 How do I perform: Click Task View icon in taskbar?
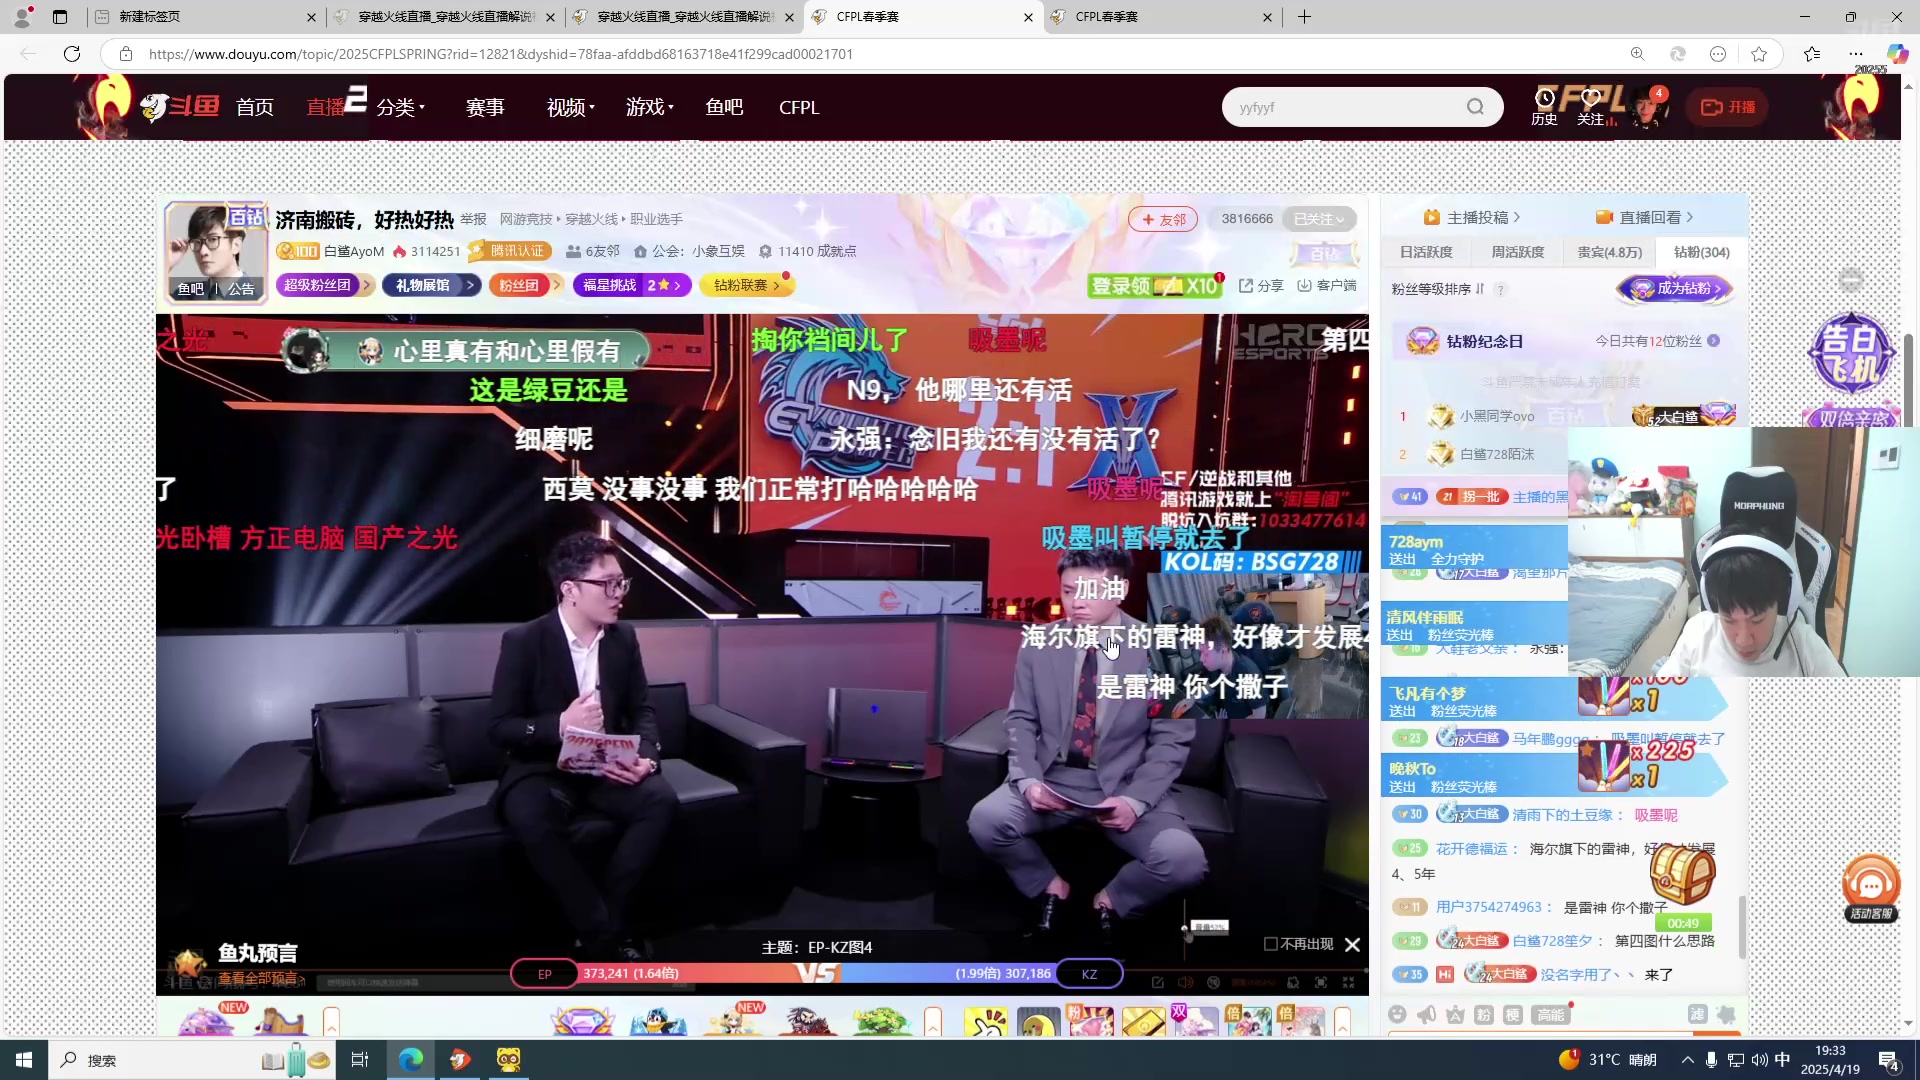[360, 1059]
